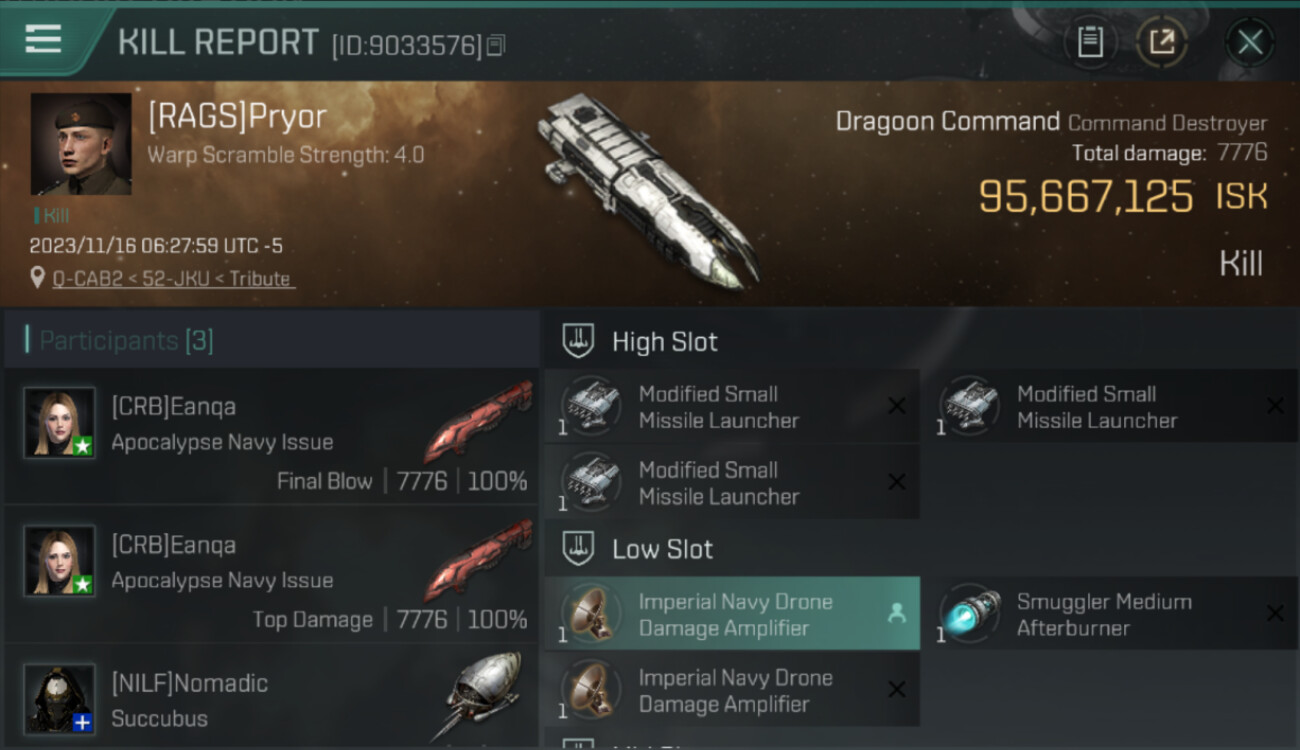Open Eanqa Final Blow participant portrait

point(60,423)
